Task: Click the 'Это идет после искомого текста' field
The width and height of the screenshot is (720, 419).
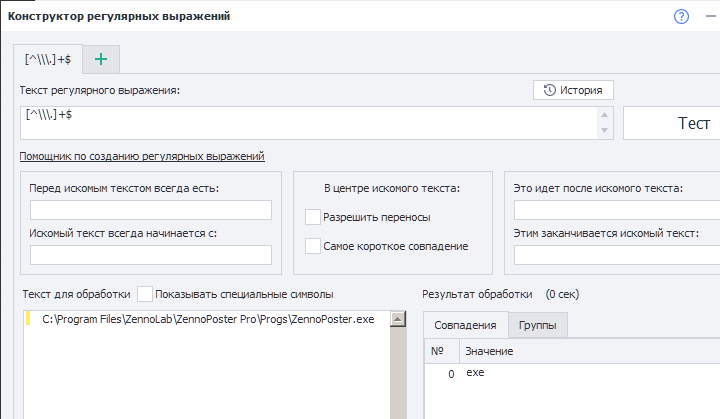Action: (616, 209)
